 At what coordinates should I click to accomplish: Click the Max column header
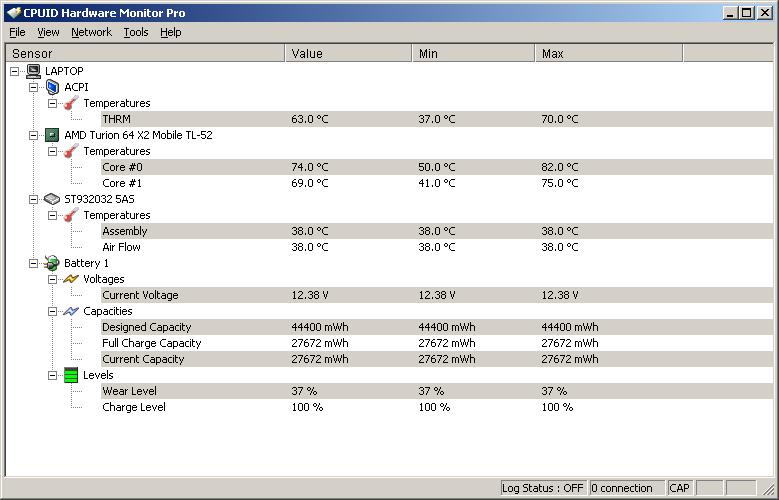click(609, 53)
